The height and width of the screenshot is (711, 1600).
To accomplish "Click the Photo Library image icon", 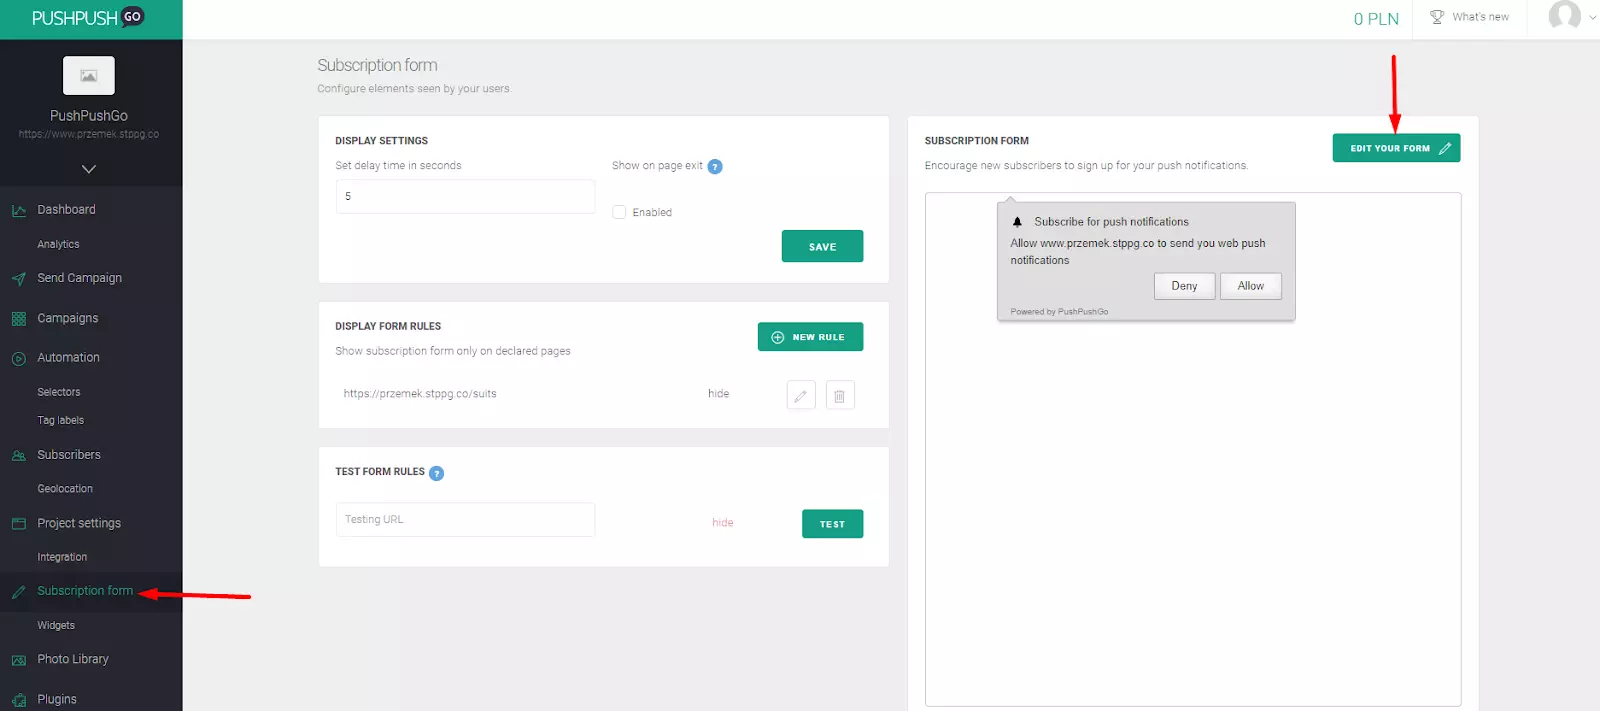I will 18,660.
